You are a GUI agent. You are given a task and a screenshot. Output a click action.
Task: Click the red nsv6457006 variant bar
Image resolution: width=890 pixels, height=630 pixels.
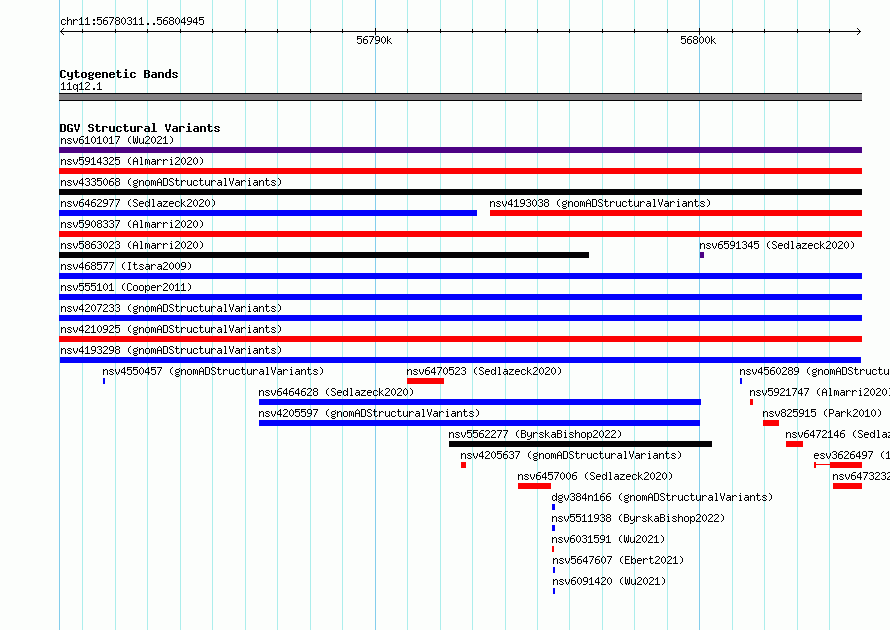coord(534,486)
